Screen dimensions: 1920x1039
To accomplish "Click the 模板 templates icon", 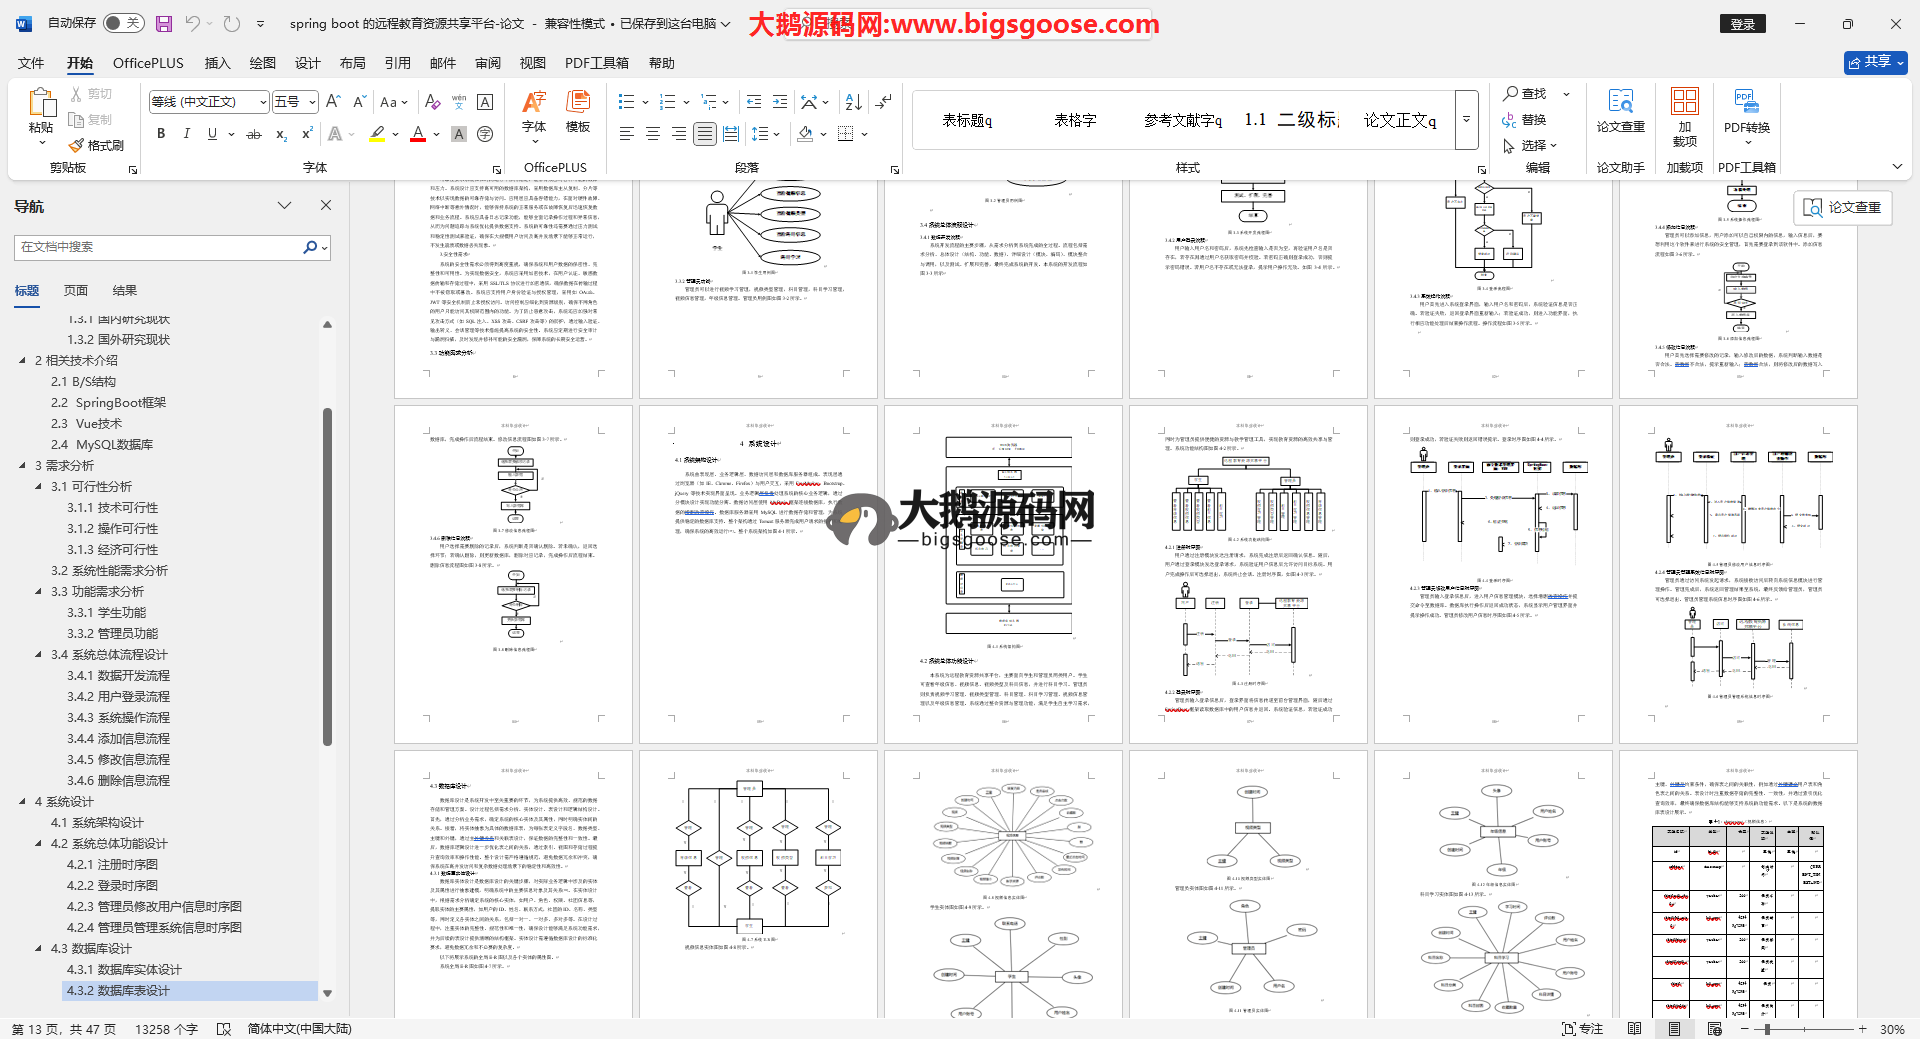I will pyautogui.click(x=578, y=110).
